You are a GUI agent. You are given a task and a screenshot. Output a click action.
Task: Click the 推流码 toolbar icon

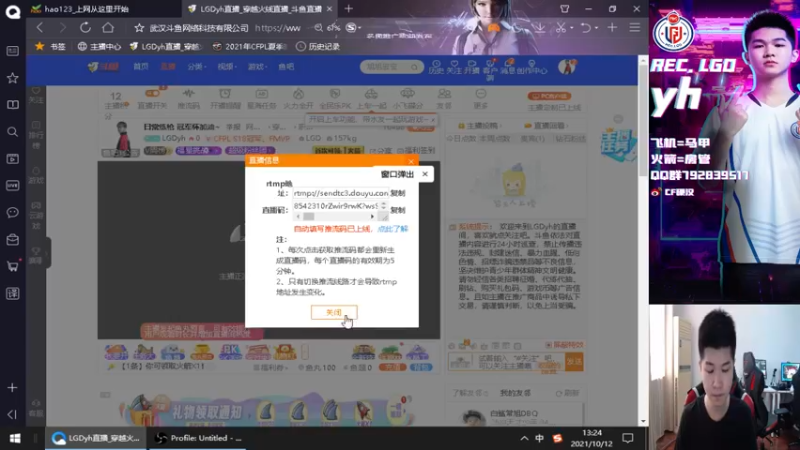click(189, 99)
